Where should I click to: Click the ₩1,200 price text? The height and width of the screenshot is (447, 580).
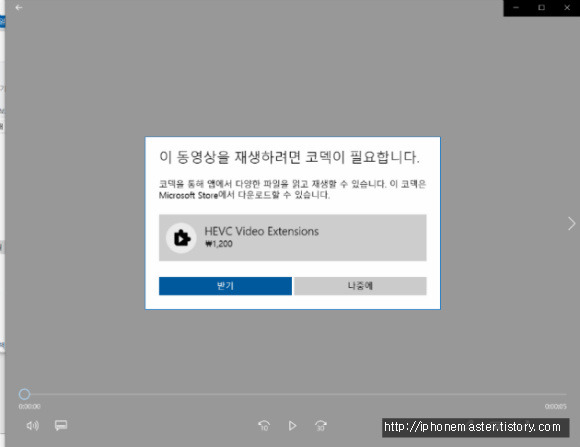pos(219,244)
